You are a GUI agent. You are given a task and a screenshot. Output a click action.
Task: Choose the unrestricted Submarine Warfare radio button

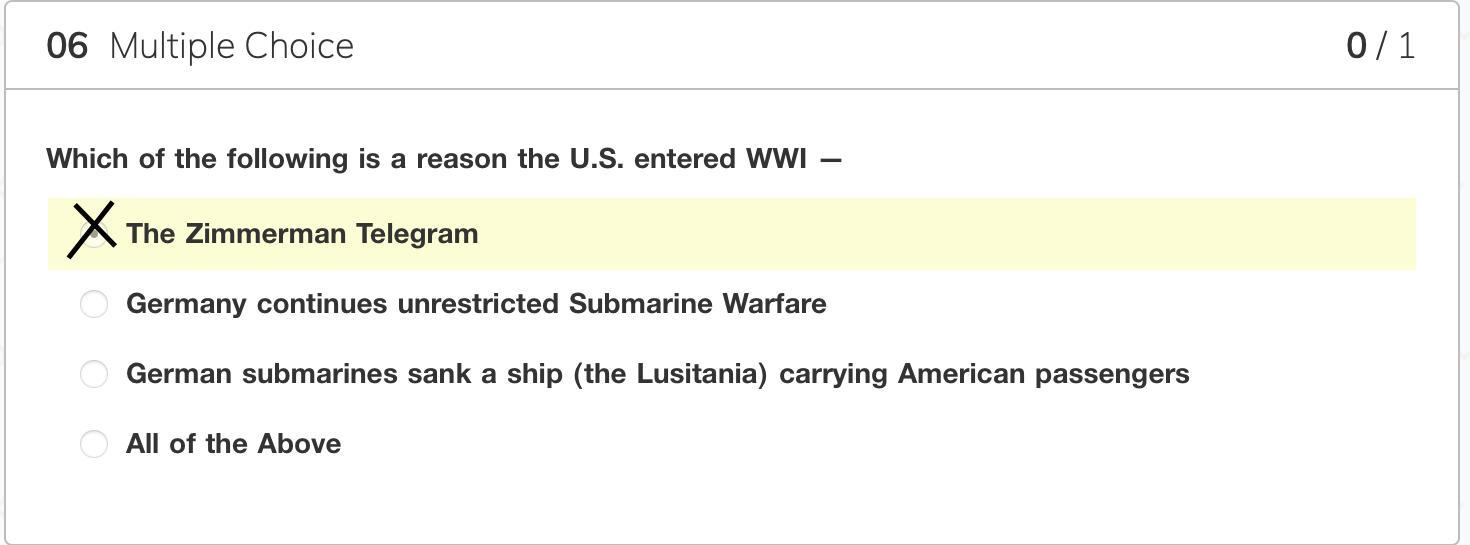click(x=94, y=304)
